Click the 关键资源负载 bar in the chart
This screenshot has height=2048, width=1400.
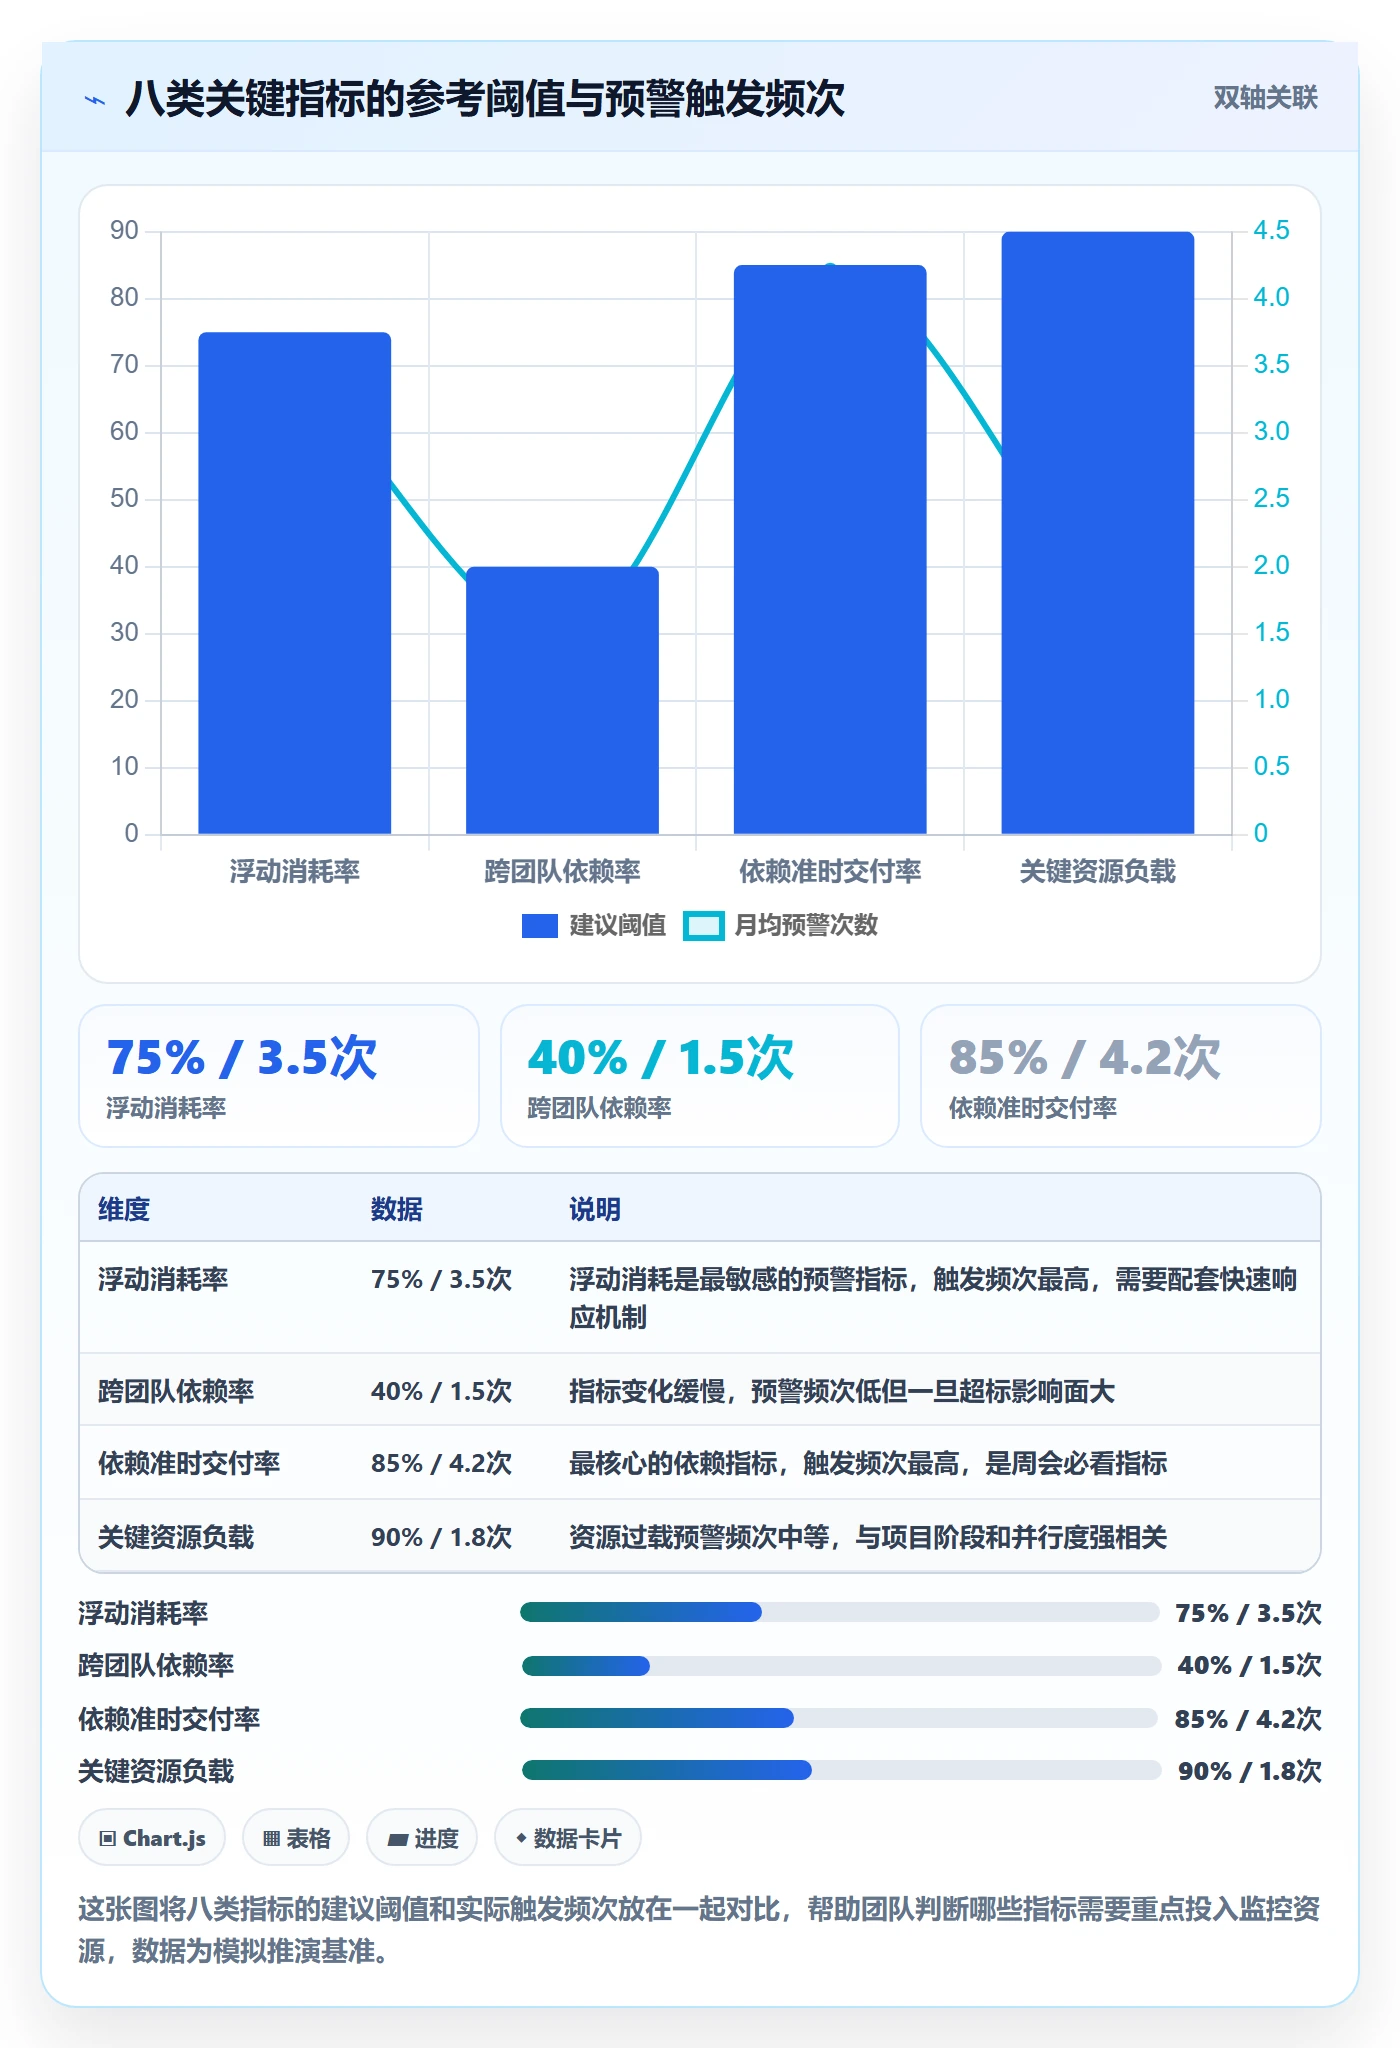(1098, 533)
